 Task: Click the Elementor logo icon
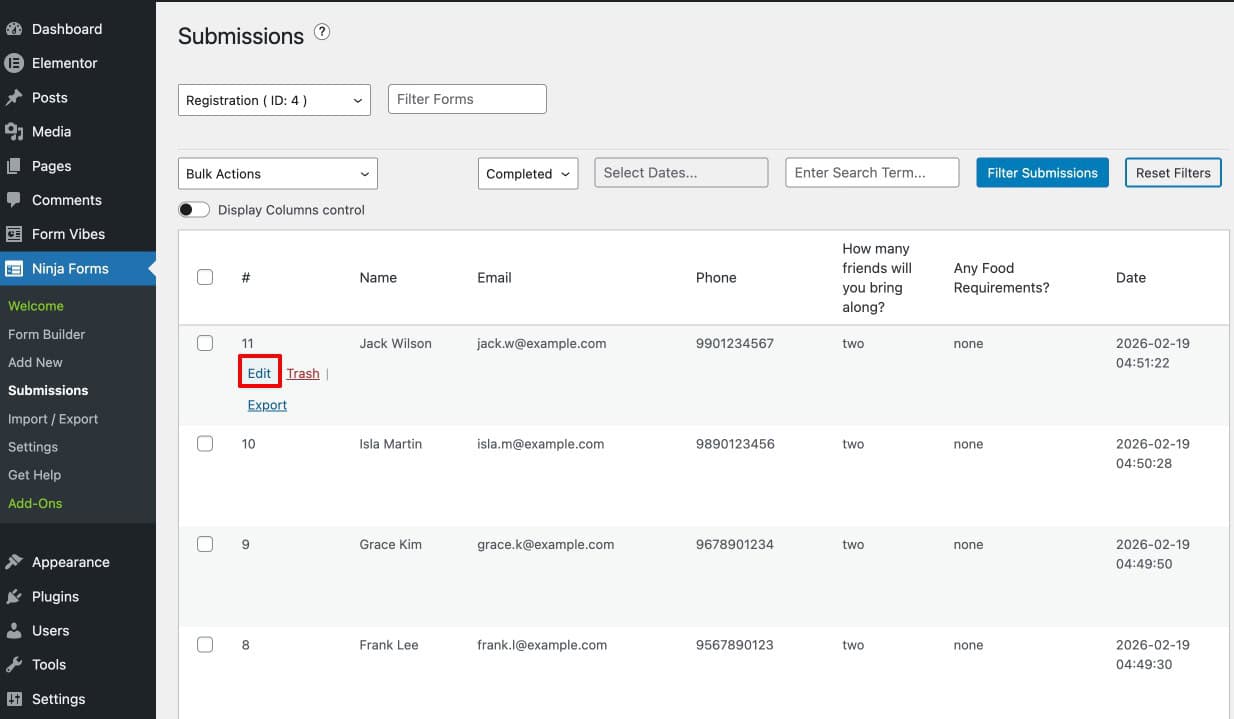tap(14, 63)
